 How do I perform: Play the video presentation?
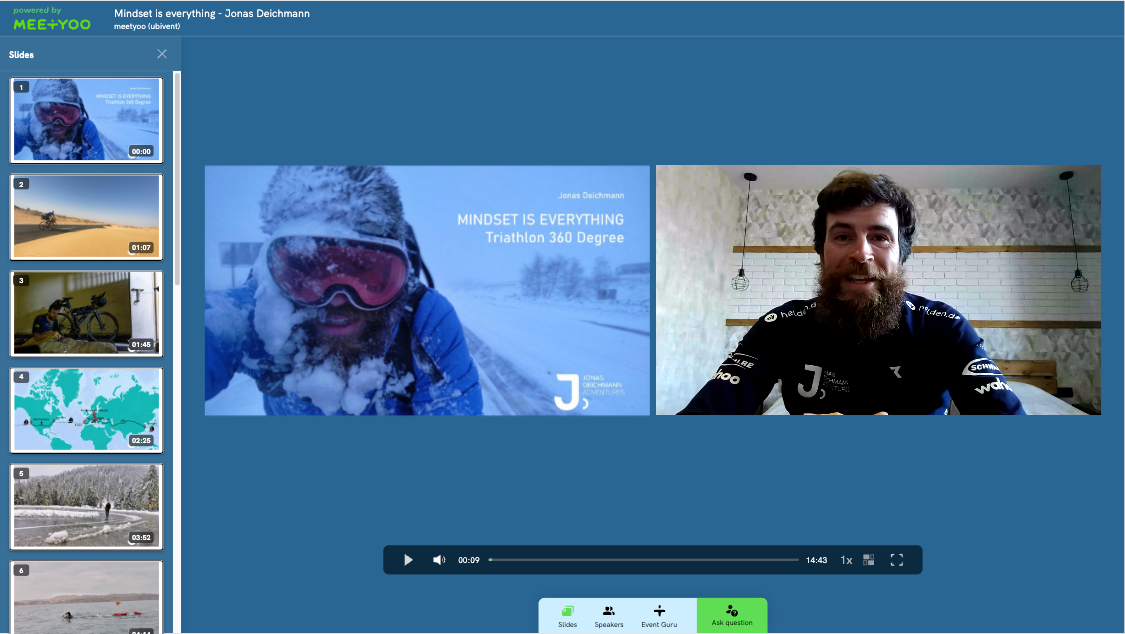[408, 560]
